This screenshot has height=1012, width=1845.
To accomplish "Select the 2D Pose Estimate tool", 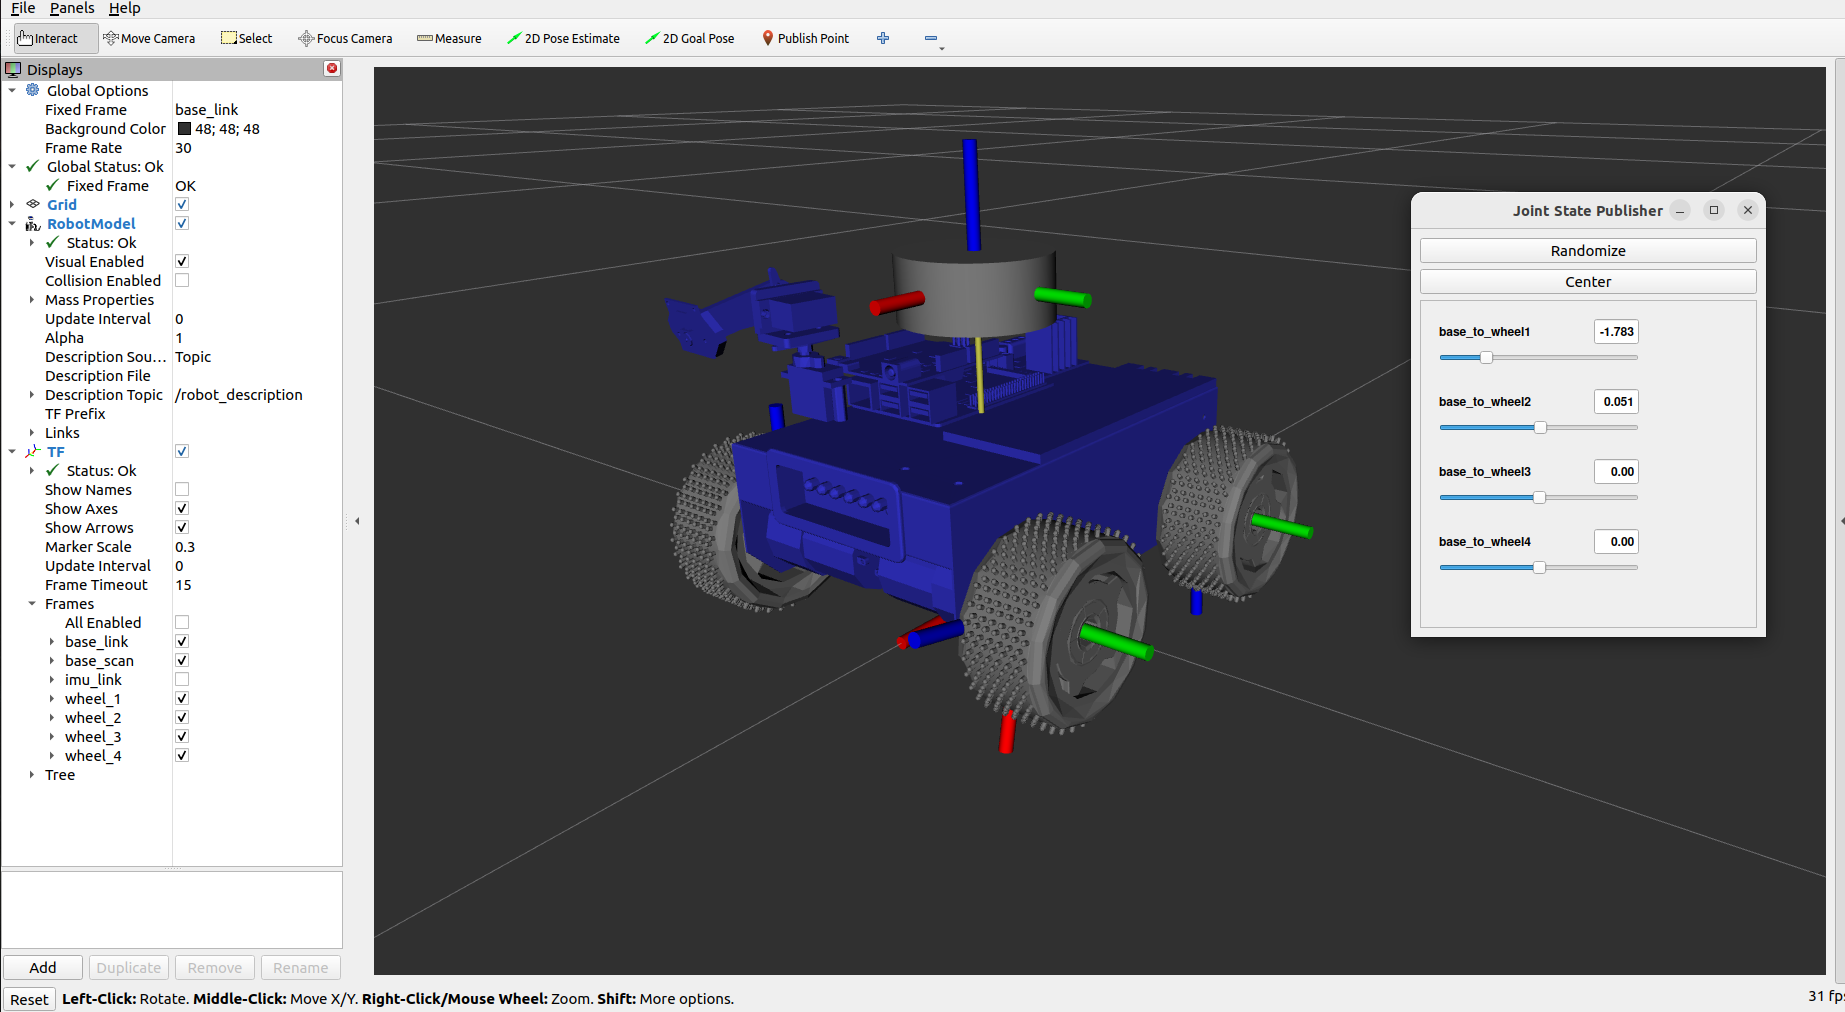I will [563, 38].
